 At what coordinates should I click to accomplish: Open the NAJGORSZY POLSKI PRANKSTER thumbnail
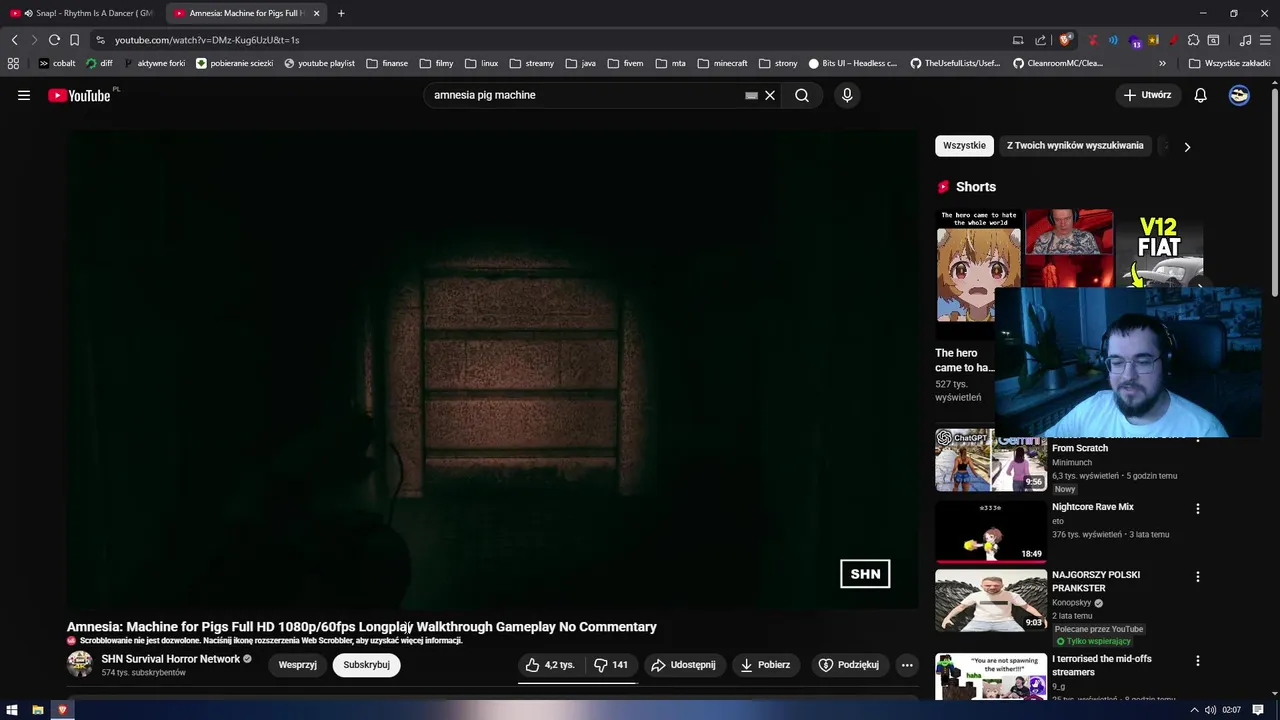point(990,599)
